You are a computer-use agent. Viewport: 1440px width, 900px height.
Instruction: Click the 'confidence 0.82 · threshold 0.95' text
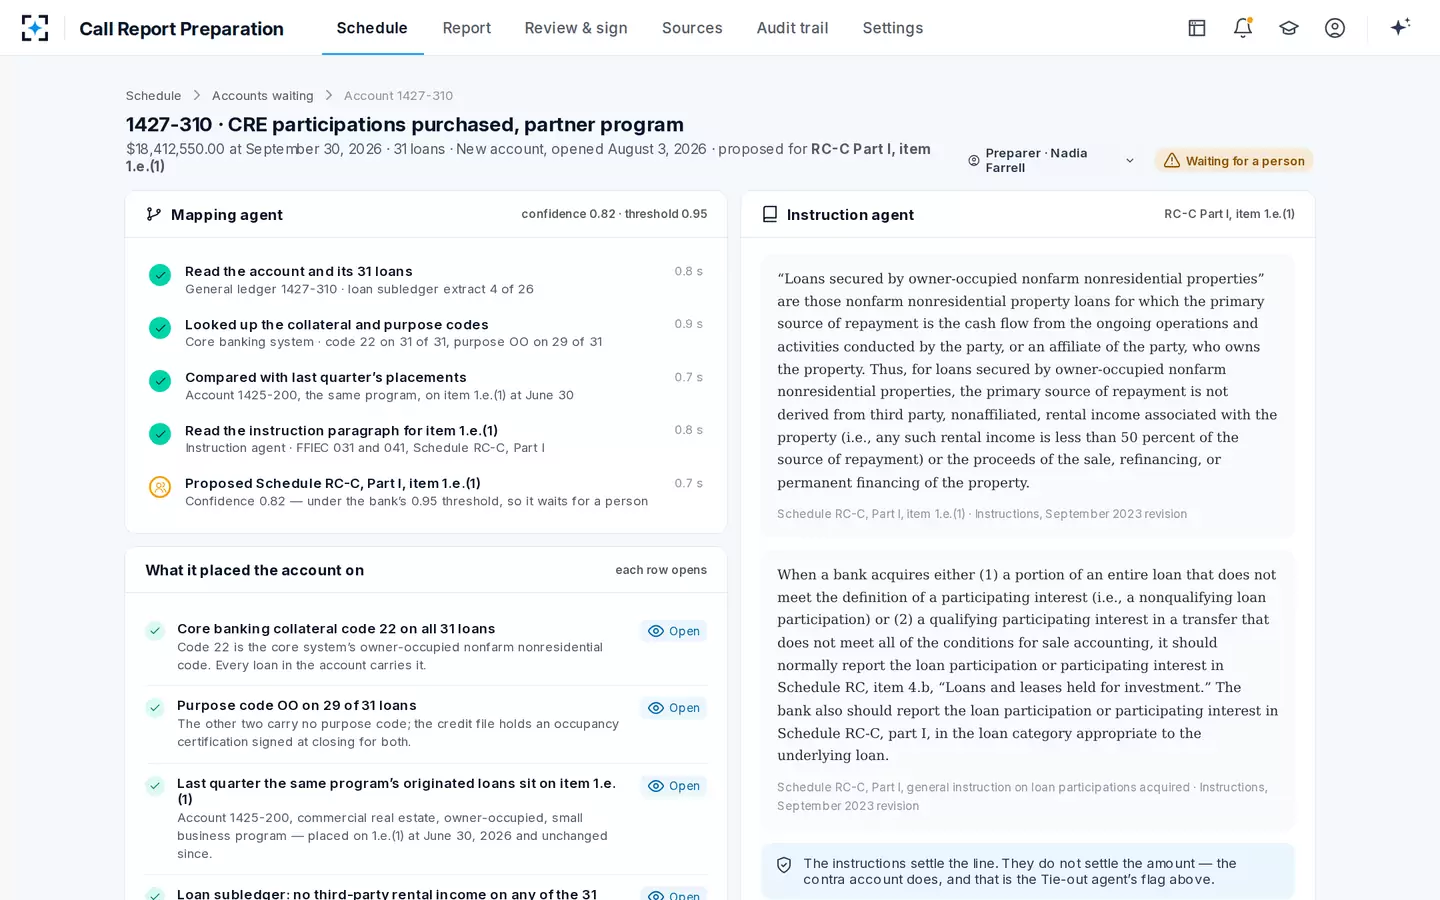pyautogui.click(x=614, y=214)
